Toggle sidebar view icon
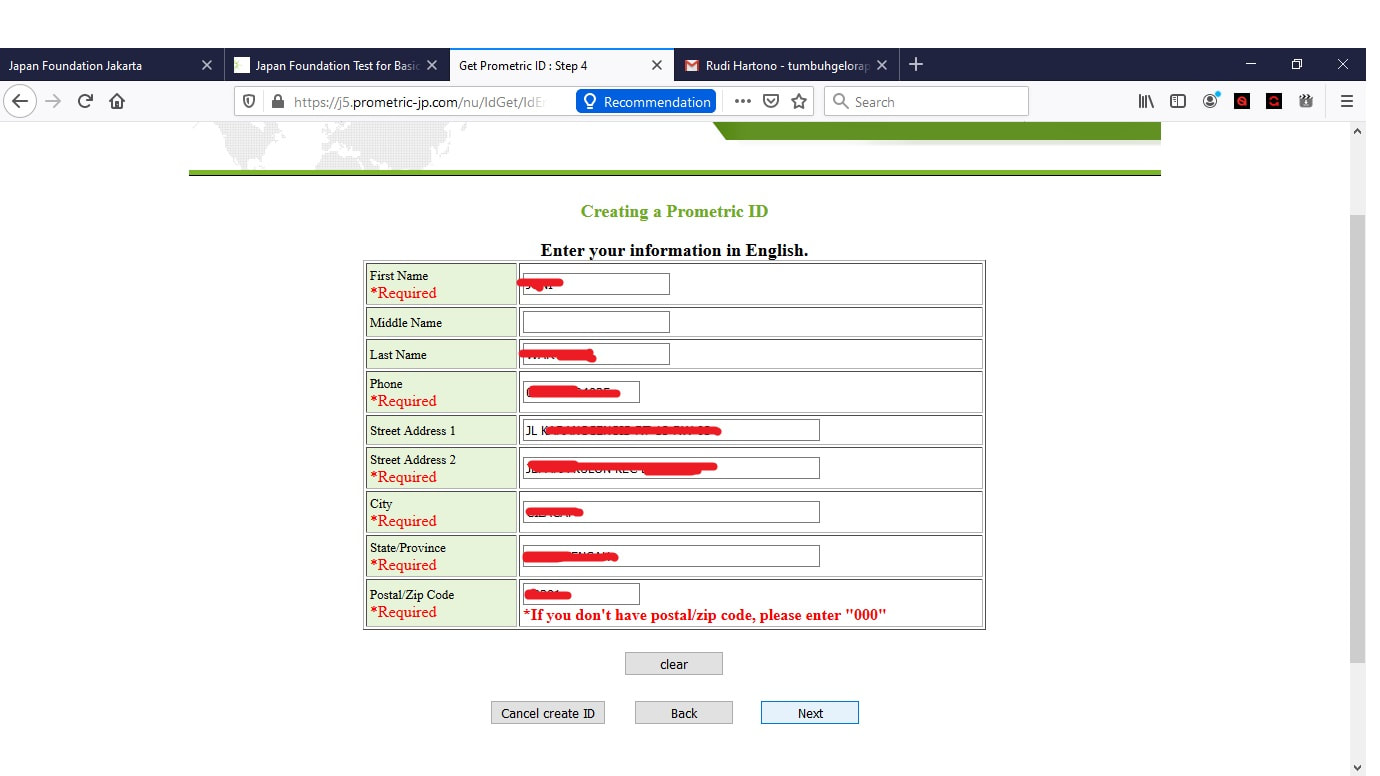 click(x=1178, y=101)
